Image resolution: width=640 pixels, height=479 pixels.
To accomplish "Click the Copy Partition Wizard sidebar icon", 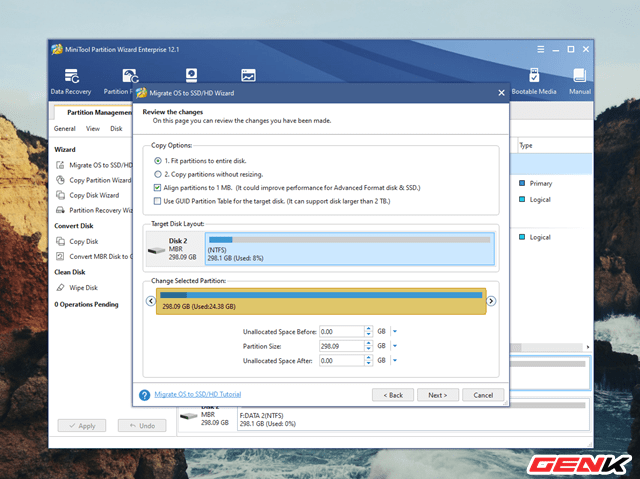I will pyautogui.click(x=60, y=180).
